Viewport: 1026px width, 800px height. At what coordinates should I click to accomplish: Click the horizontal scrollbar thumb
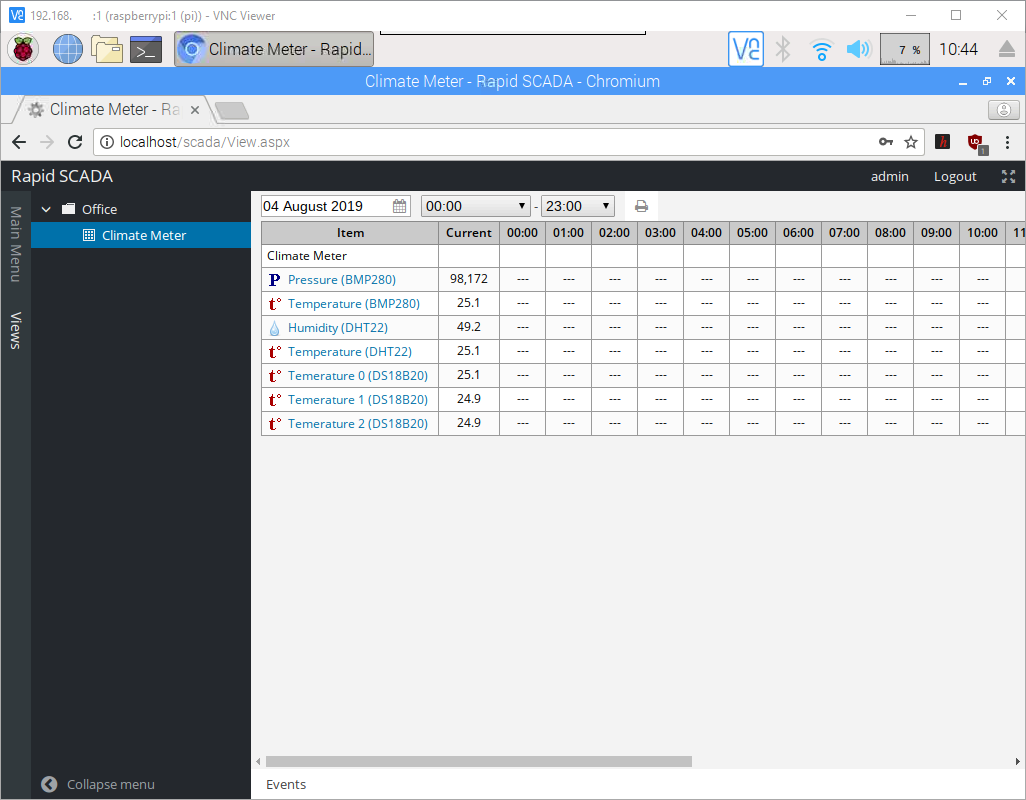pos(478,761)
